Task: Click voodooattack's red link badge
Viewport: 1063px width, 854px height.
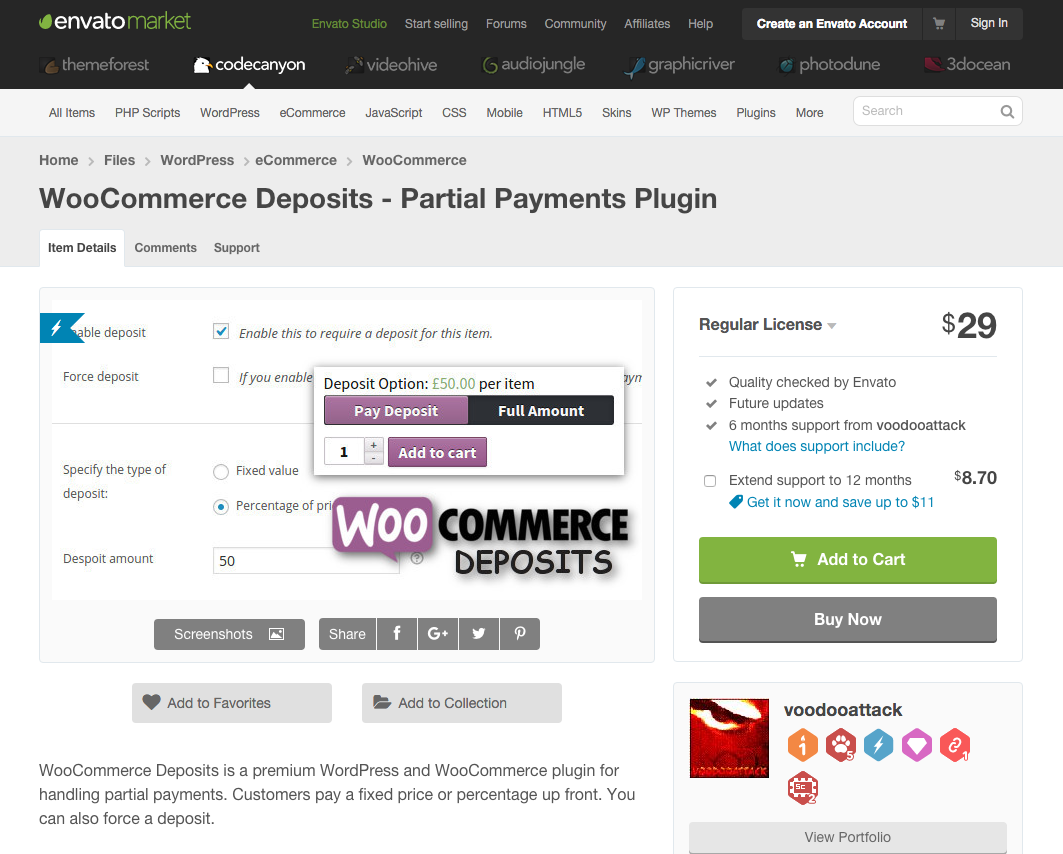Action: pos(955,745)
